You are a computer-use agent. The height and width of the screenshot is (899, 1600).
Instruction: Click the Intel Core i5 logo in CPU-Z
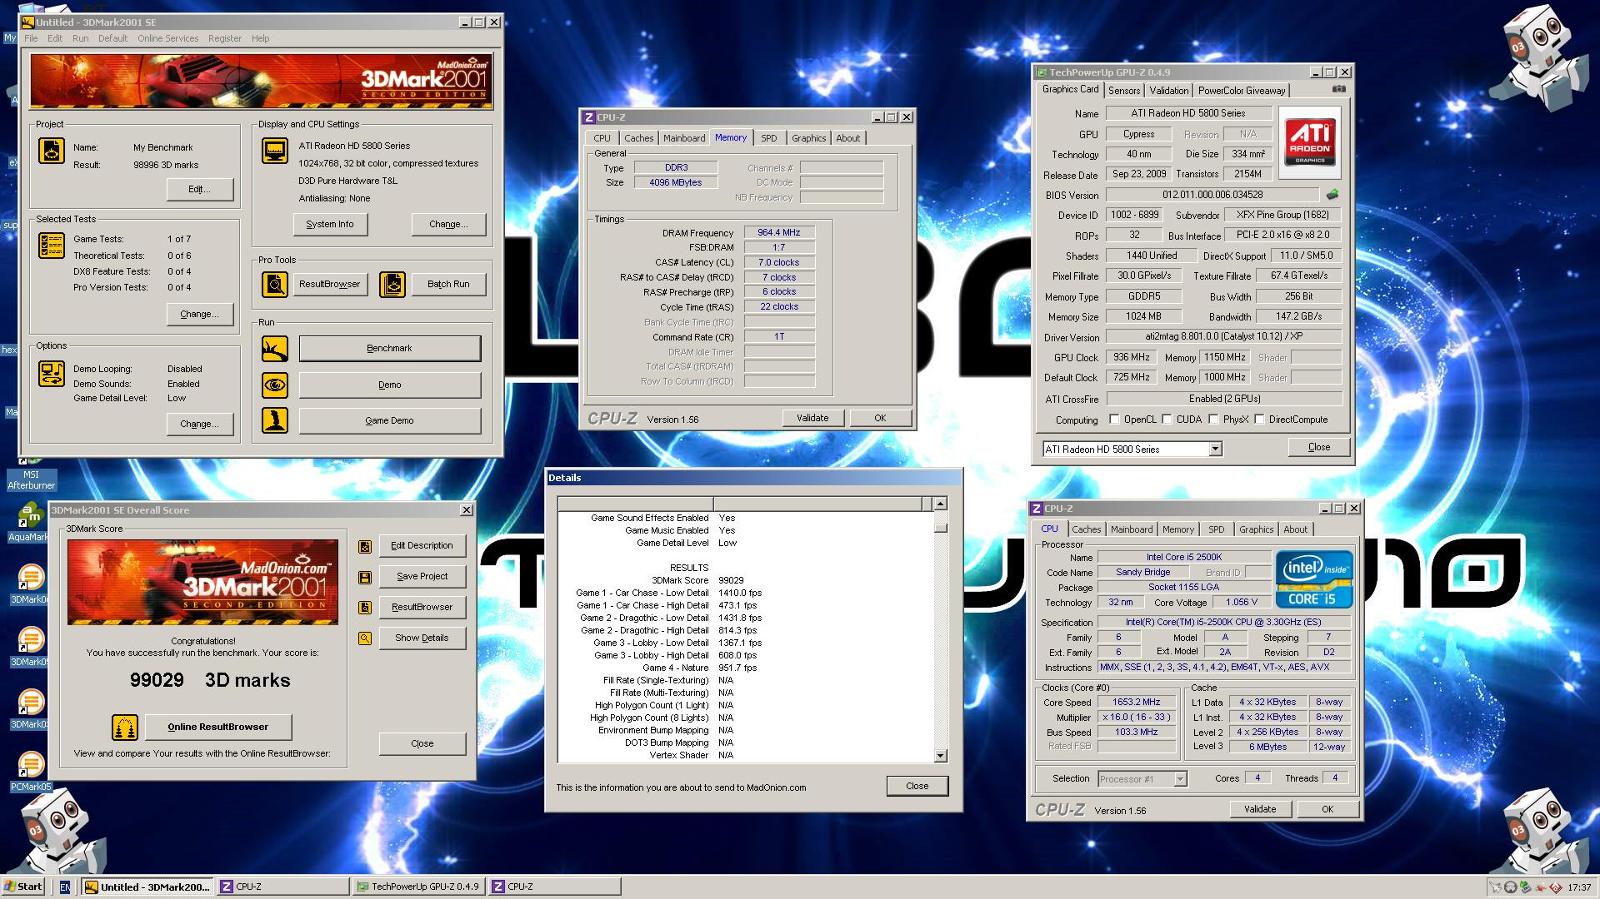(1315, 579)
